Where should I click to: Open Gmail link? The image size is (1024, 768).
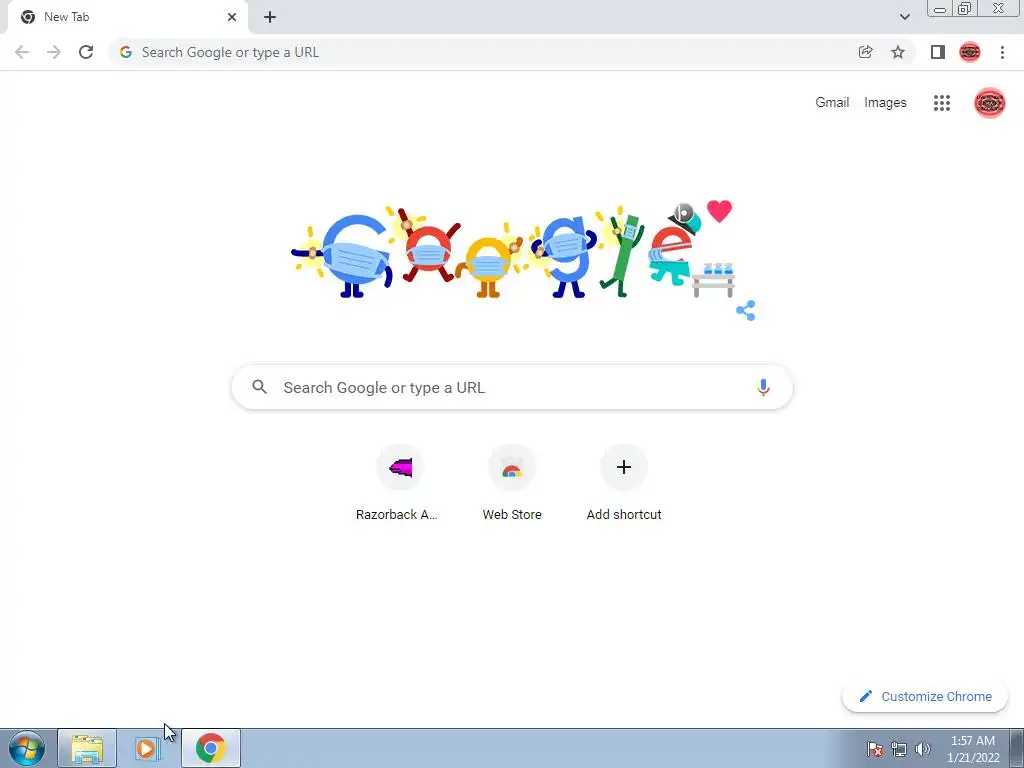832,103
